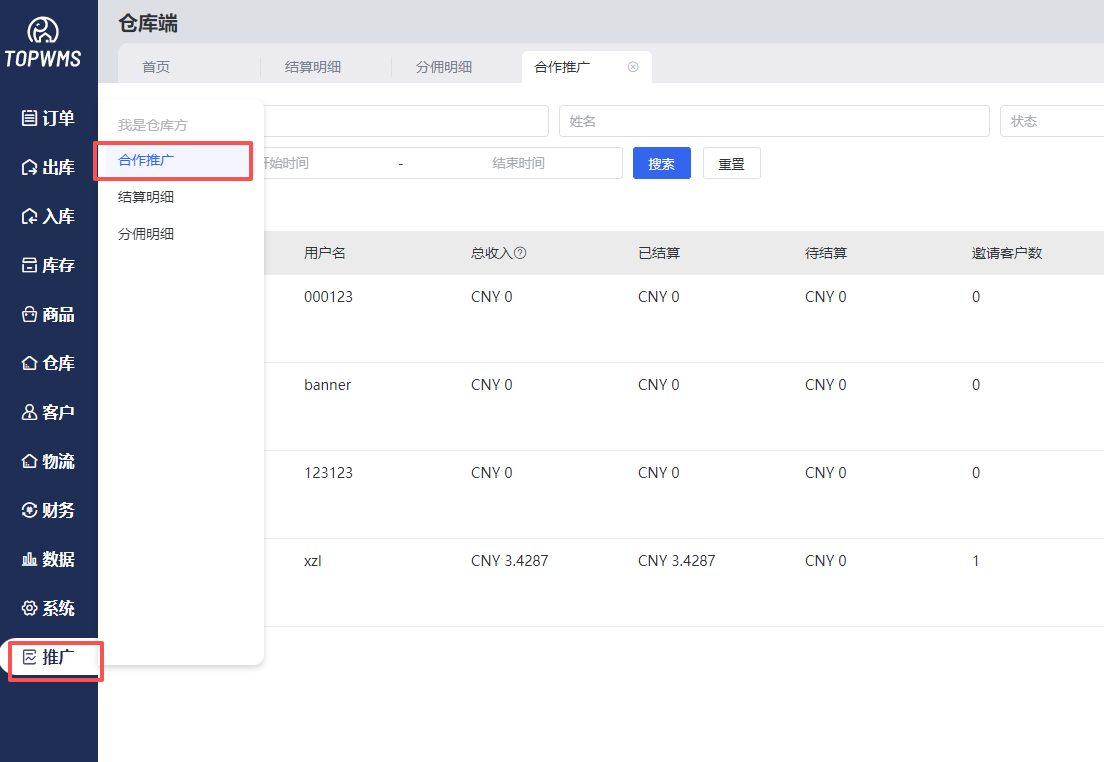Open the 出库 outbound sidebar icon
The image size is (1104, 762).
[29, 167]
